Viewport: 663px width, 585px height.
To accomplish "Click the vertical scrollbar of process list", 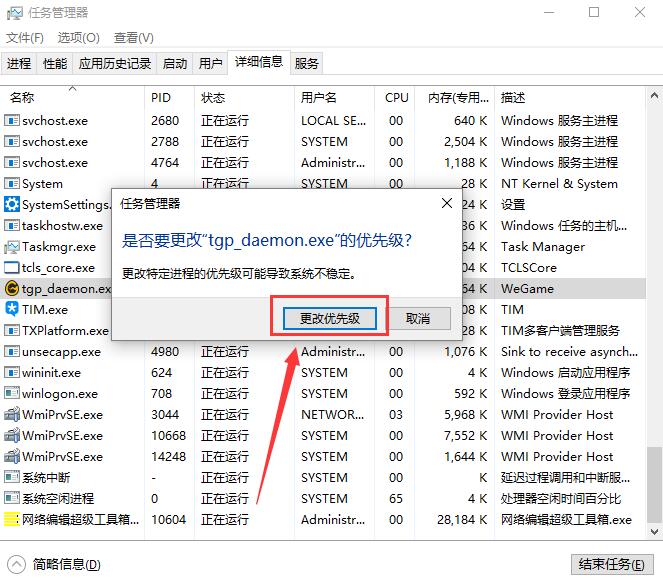I will pyautogui.click(x=653, y=300).
